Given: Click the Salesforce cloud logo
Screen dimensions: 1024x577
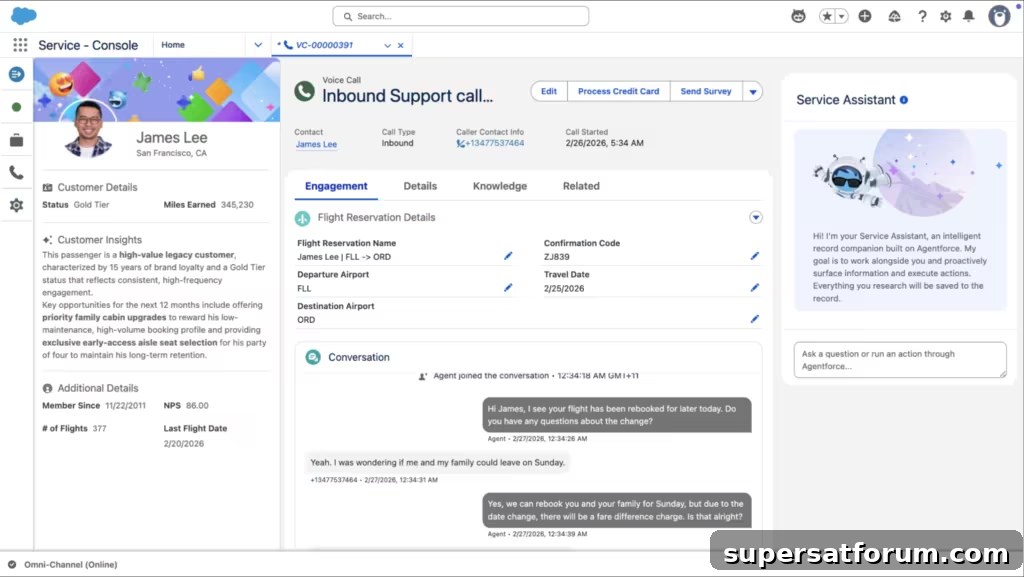Looking at the screenshot, I should pyautogui.click(x=24, y=16).
